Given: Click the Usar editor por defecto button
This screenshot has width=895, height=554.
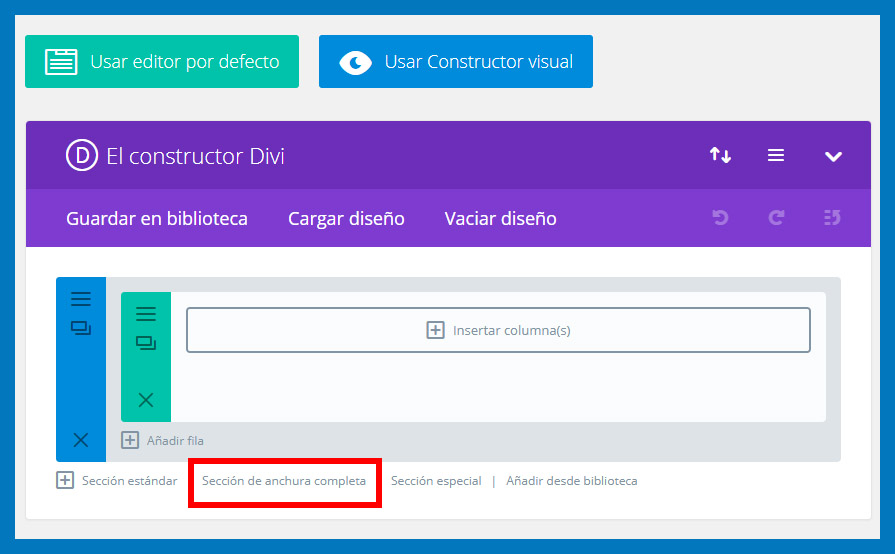Looking at the screenshot, I should click(x=162, y=62).
